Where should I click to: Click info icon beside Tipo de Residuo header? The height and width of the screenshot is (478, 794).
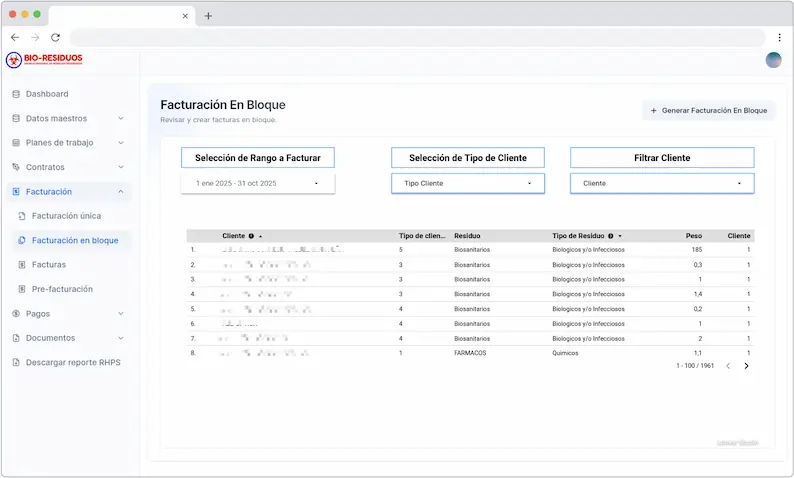610,236
